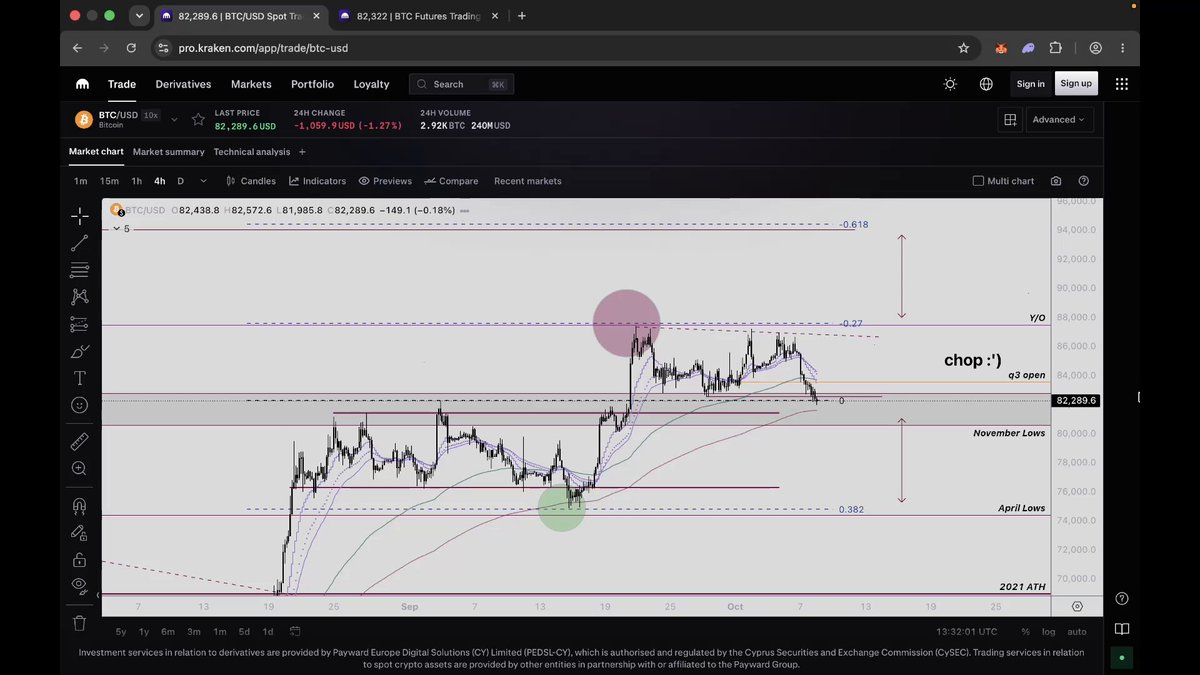Image resolution: width=1200 pixels, height=675 pixels.
Task: Delete all drawings with trash icon
Action: [x=79, y=623]
